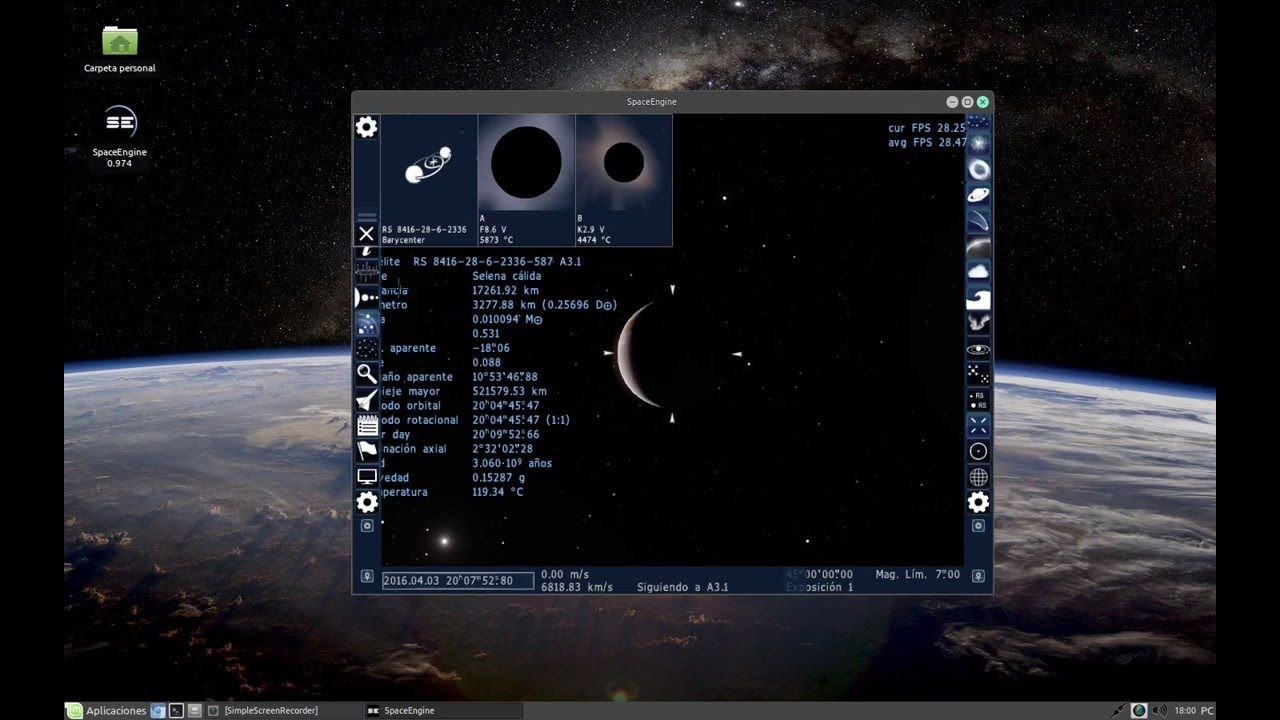This screenshot has width=1280, height=720.
Task: Launch the web browser from taskbar
Action: click(158, 710)
